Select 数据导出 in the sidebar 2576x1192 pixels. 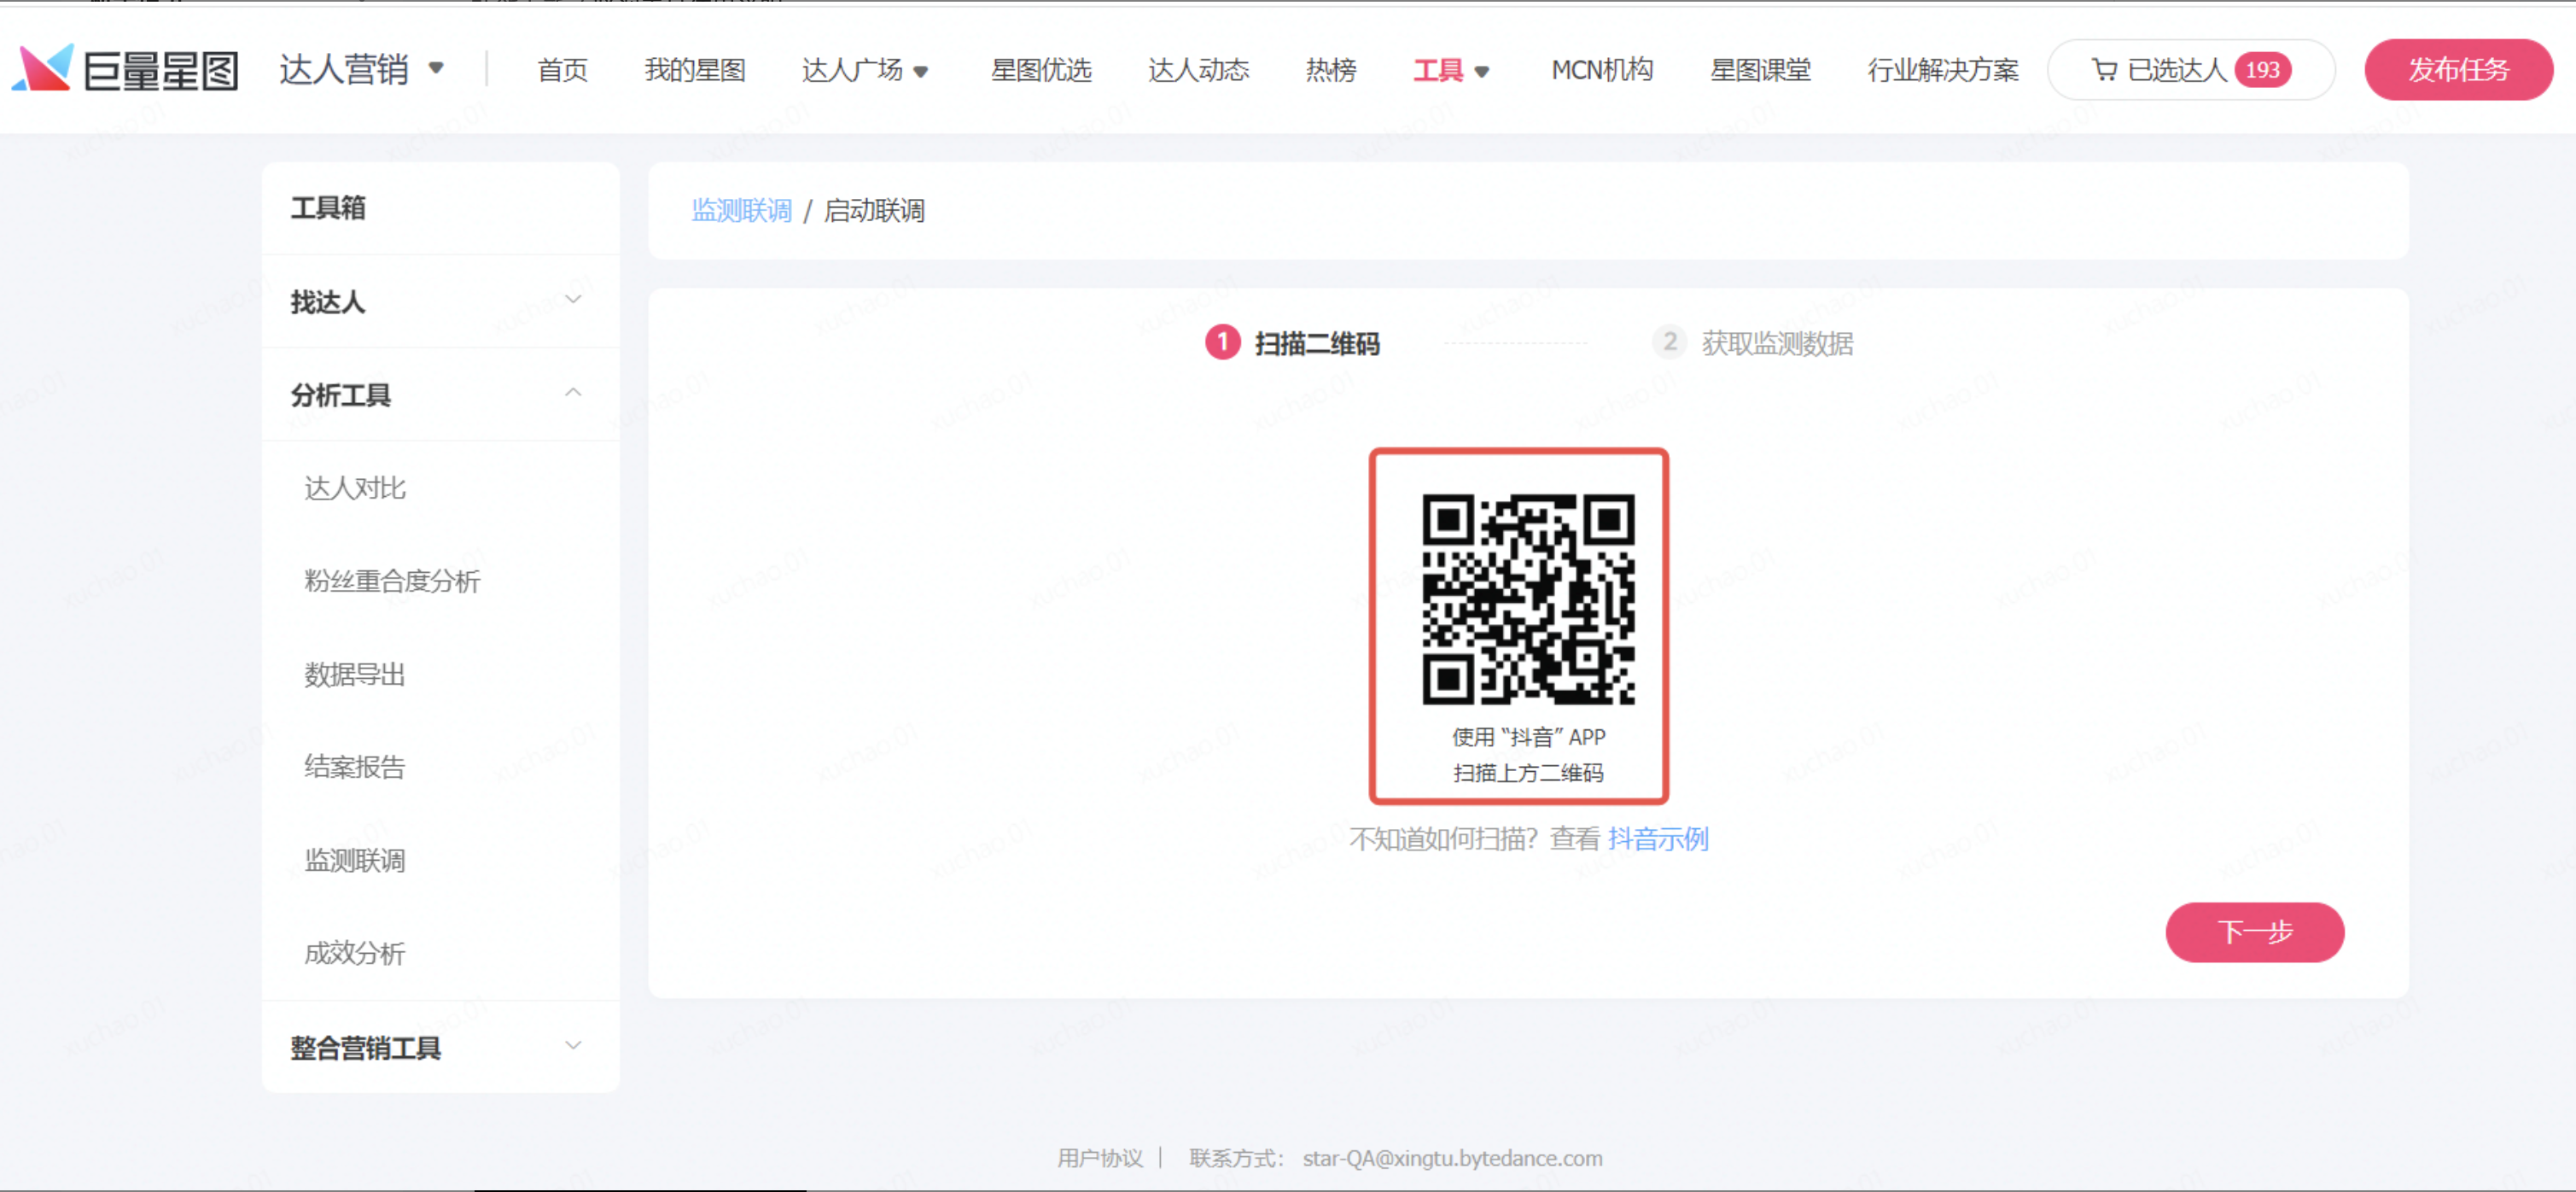[x=355, y=674]
